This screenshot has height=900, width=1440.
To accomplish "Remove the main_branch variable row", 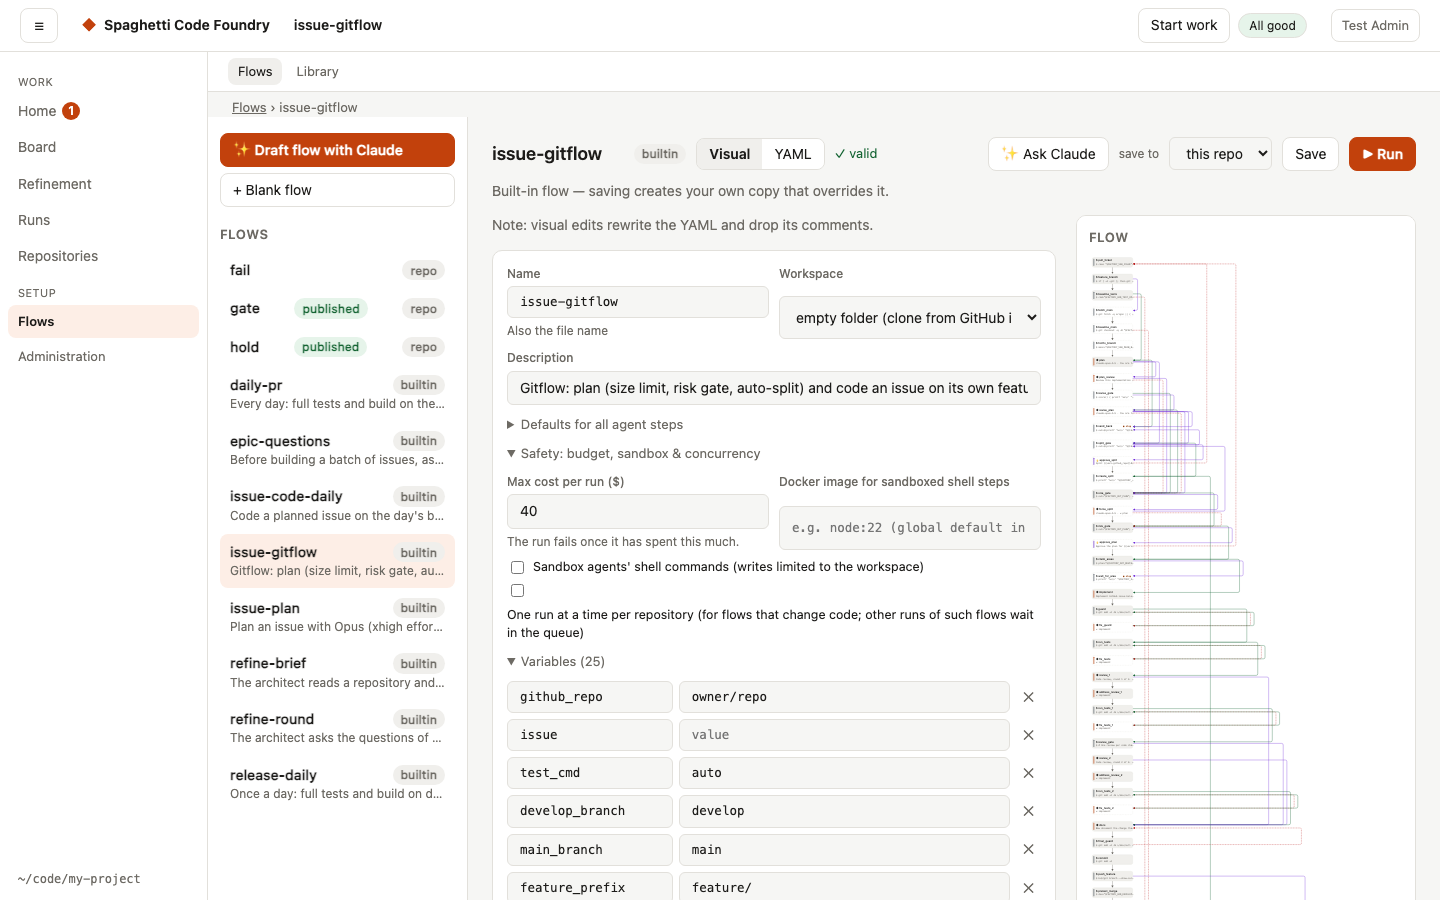I will (1028, 849).
